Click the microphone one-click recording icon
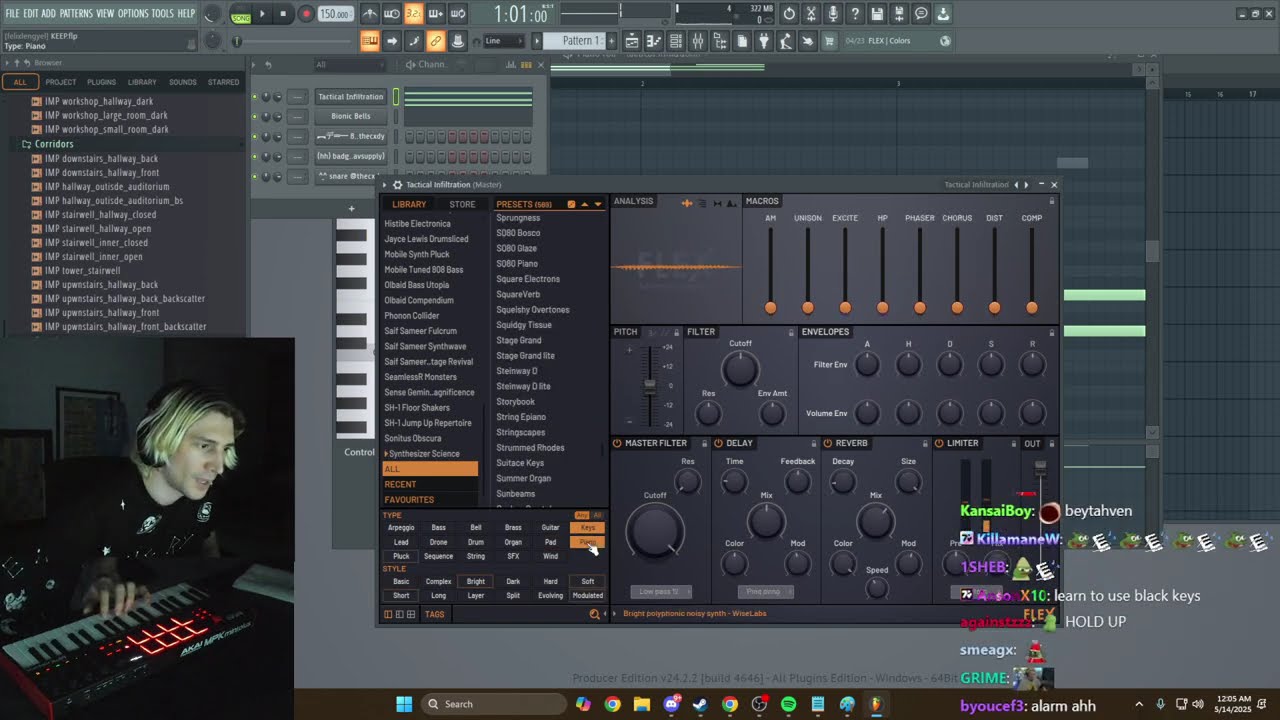1280x720 pixels. point(834,14)
